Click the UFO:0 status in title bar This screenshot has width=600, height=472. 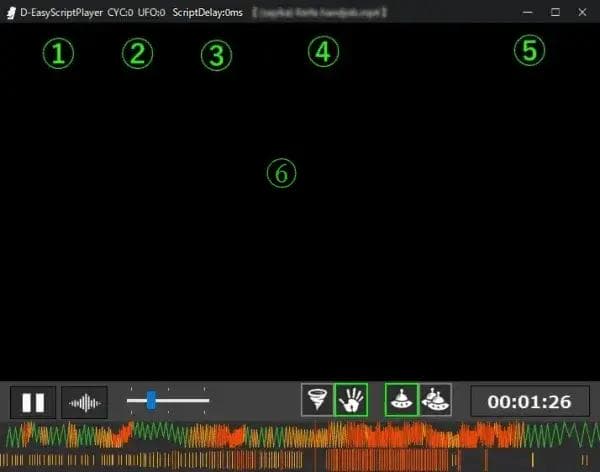tap(150, 12)
